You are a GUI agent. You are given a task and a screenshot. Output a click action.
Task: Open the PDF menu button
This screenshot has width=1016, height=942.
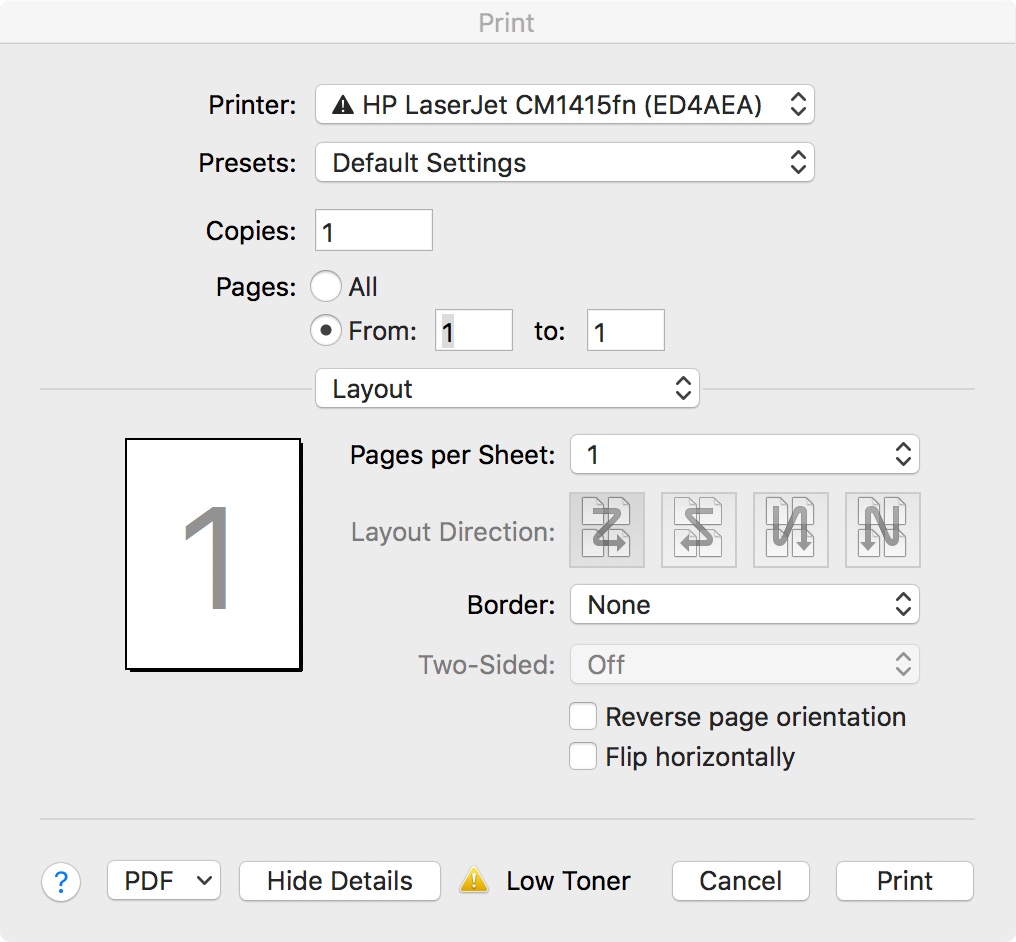click(163, 881)
